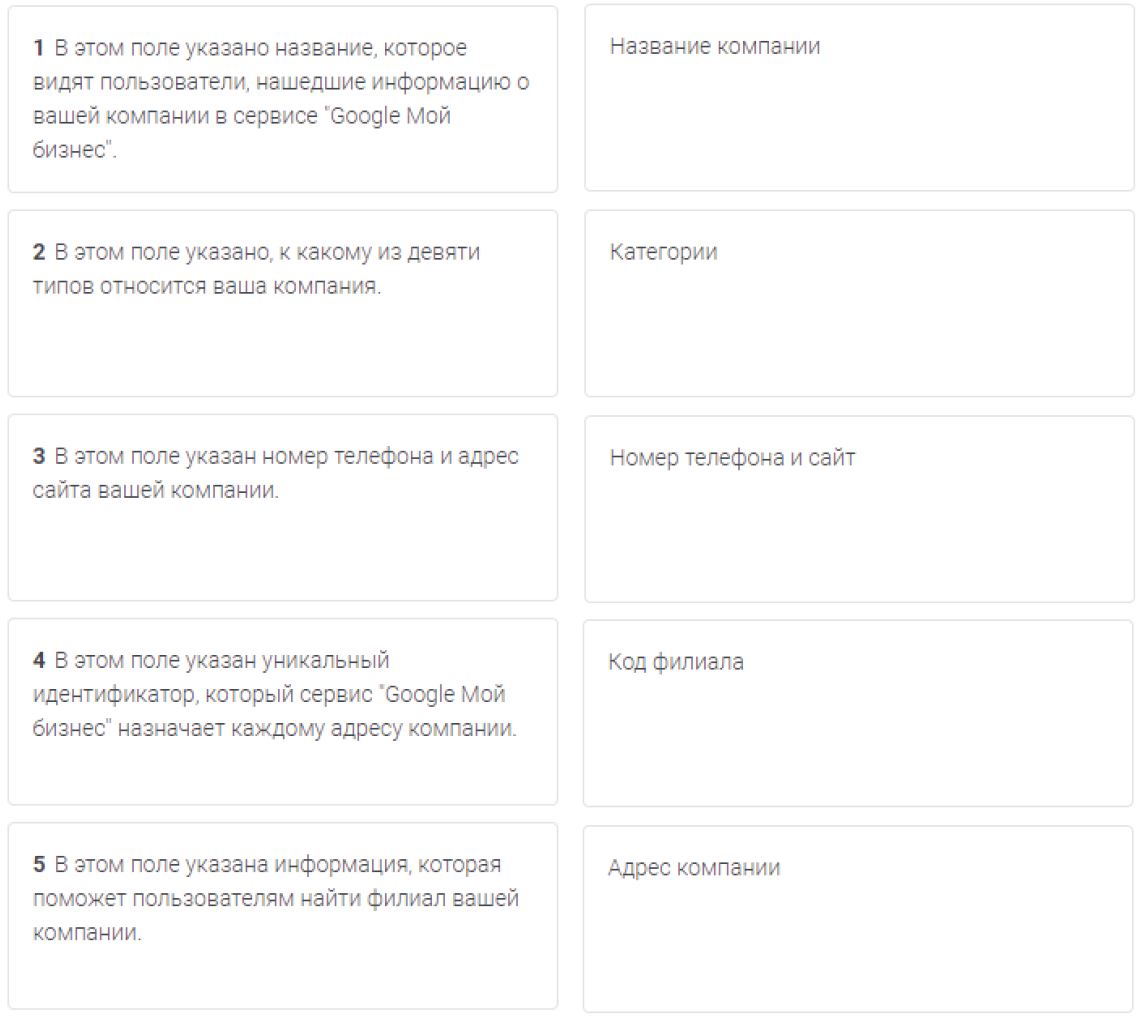Click the bold number 3 label
1141x1022 pixels.
tap(39, 456)
